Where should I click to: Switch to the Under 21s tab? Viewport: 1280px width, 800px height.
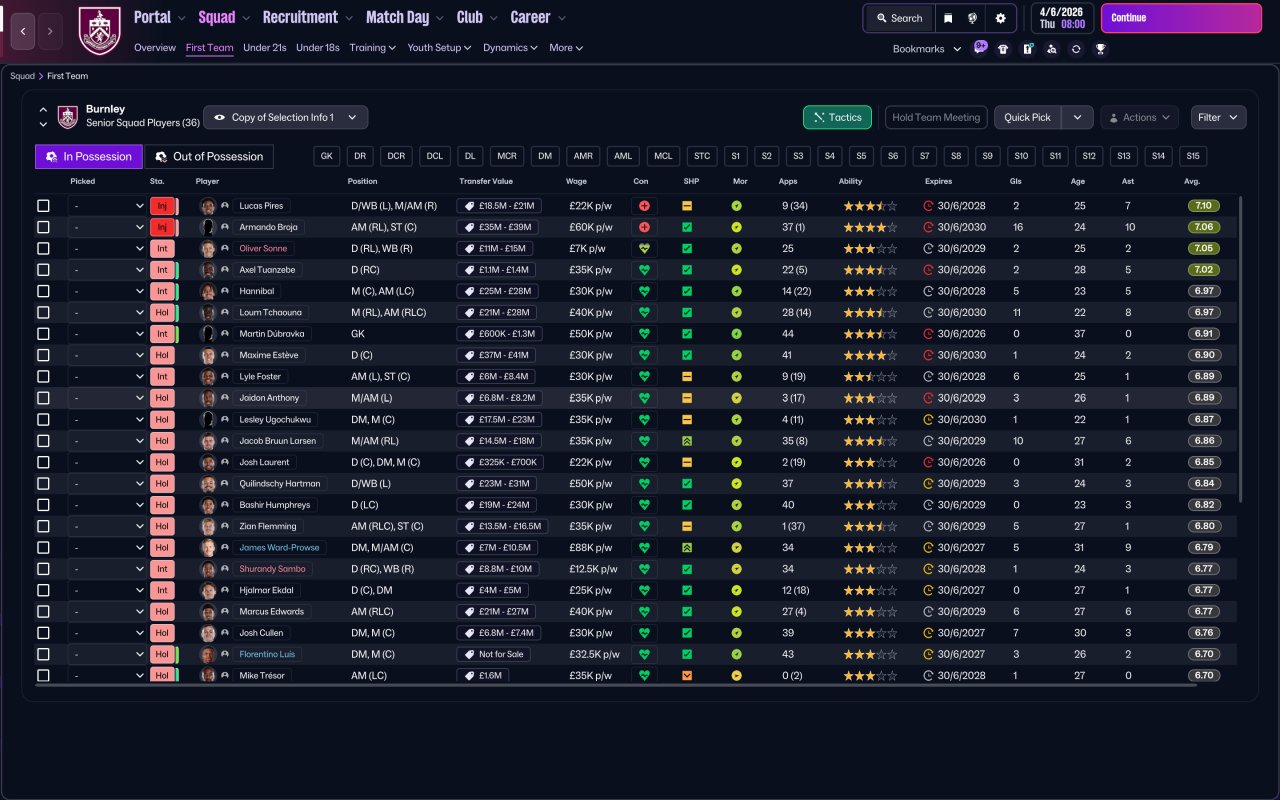(x=265, y=48)
